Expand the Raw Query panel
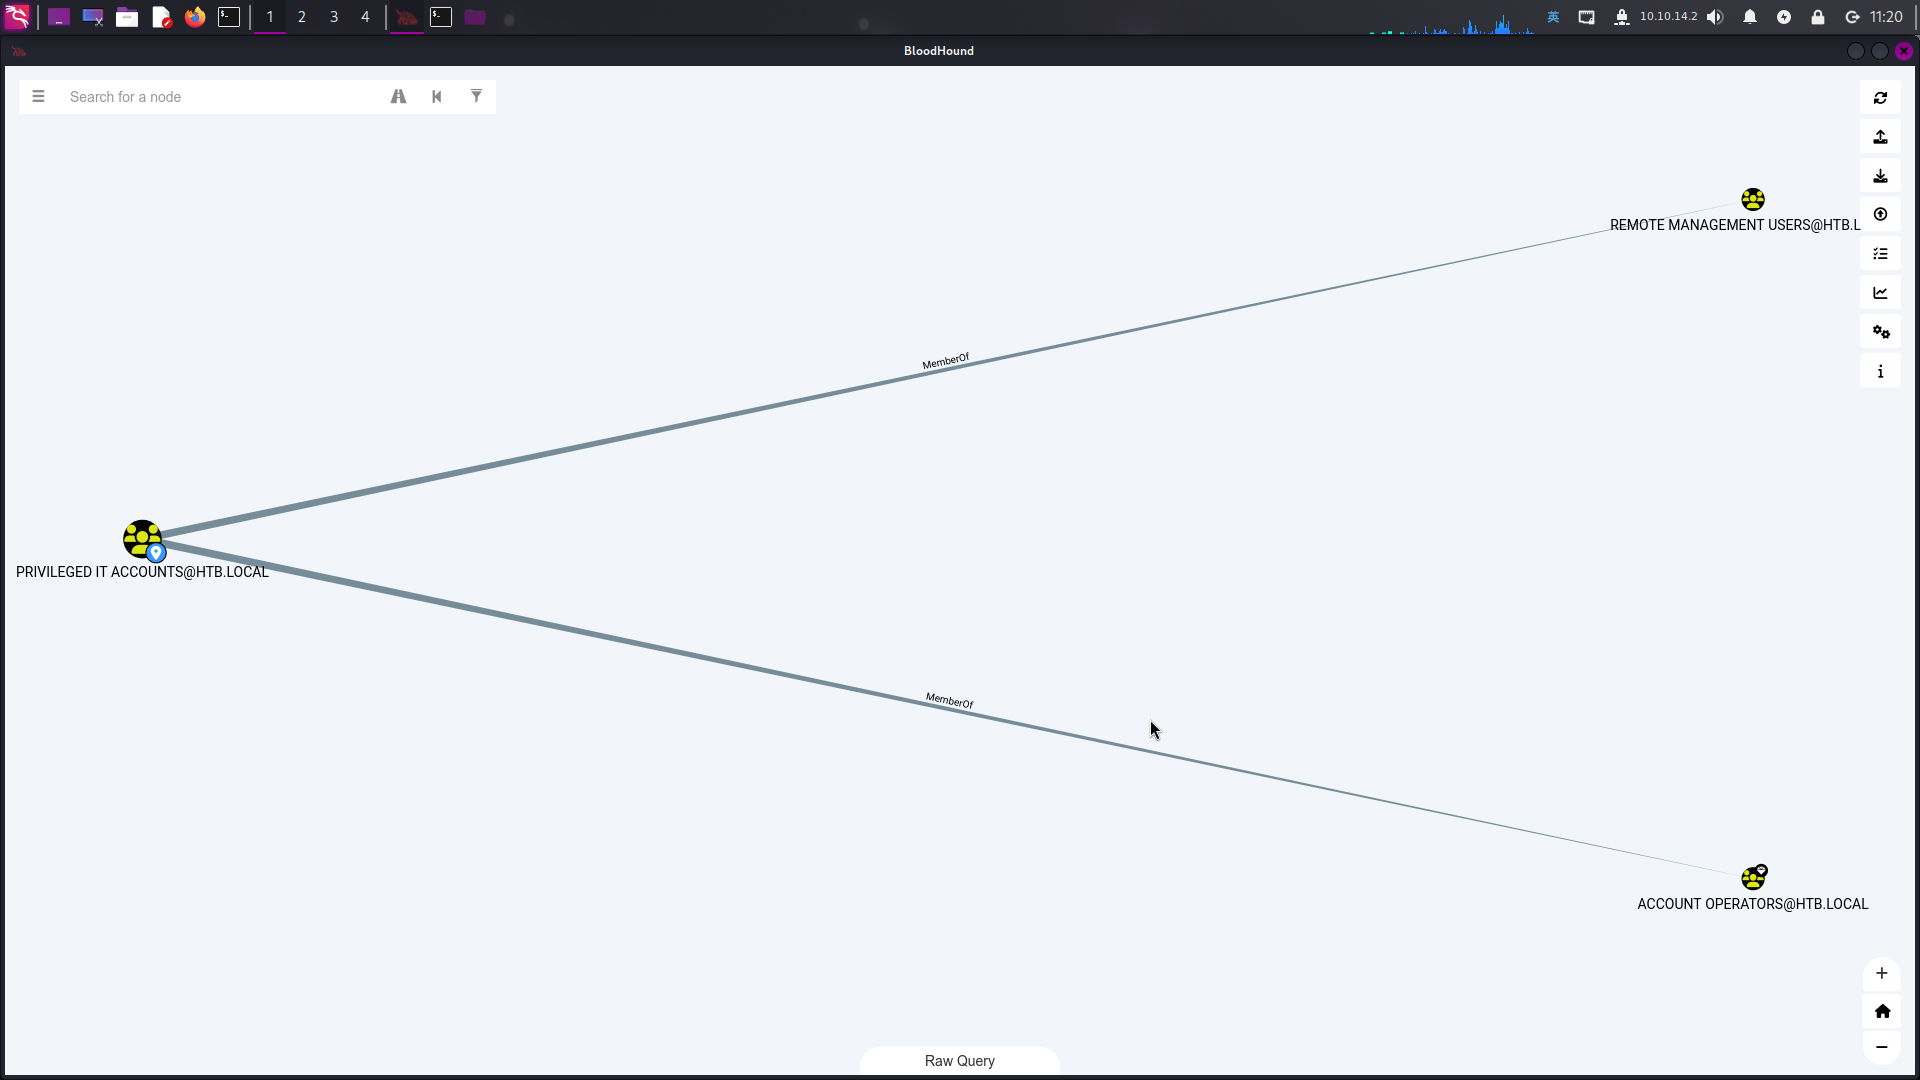Image resolution: width=1920 pixels, height=1080 pixels. click(x=959, y=1061)
